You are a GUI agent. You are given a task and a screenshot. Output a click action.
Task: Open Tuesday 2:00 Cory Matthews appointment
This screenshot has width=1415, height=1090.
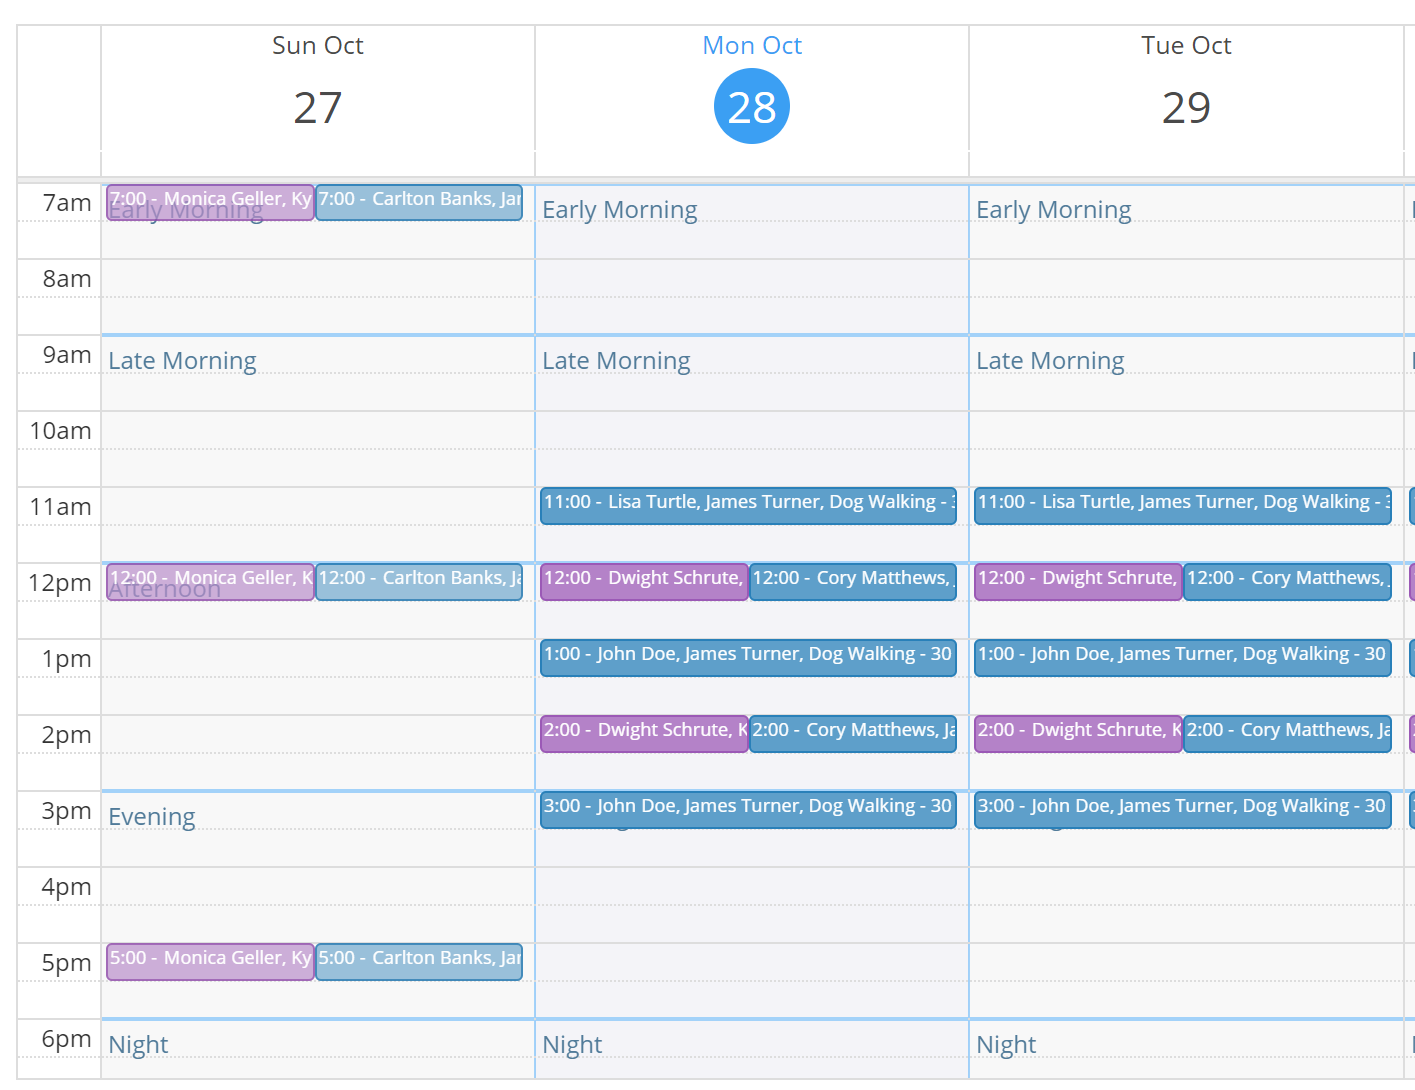1287,734
